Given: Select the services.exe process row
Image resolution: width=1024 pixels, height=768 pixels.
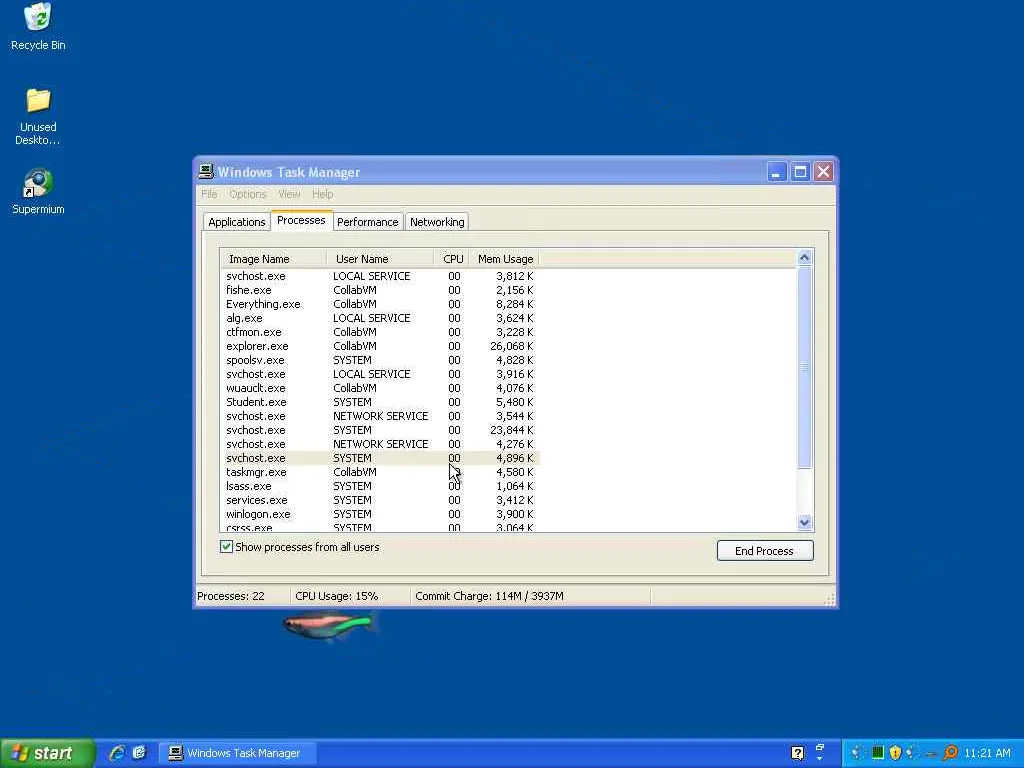Looking at the screenshot, I should [x=380, y=500].
